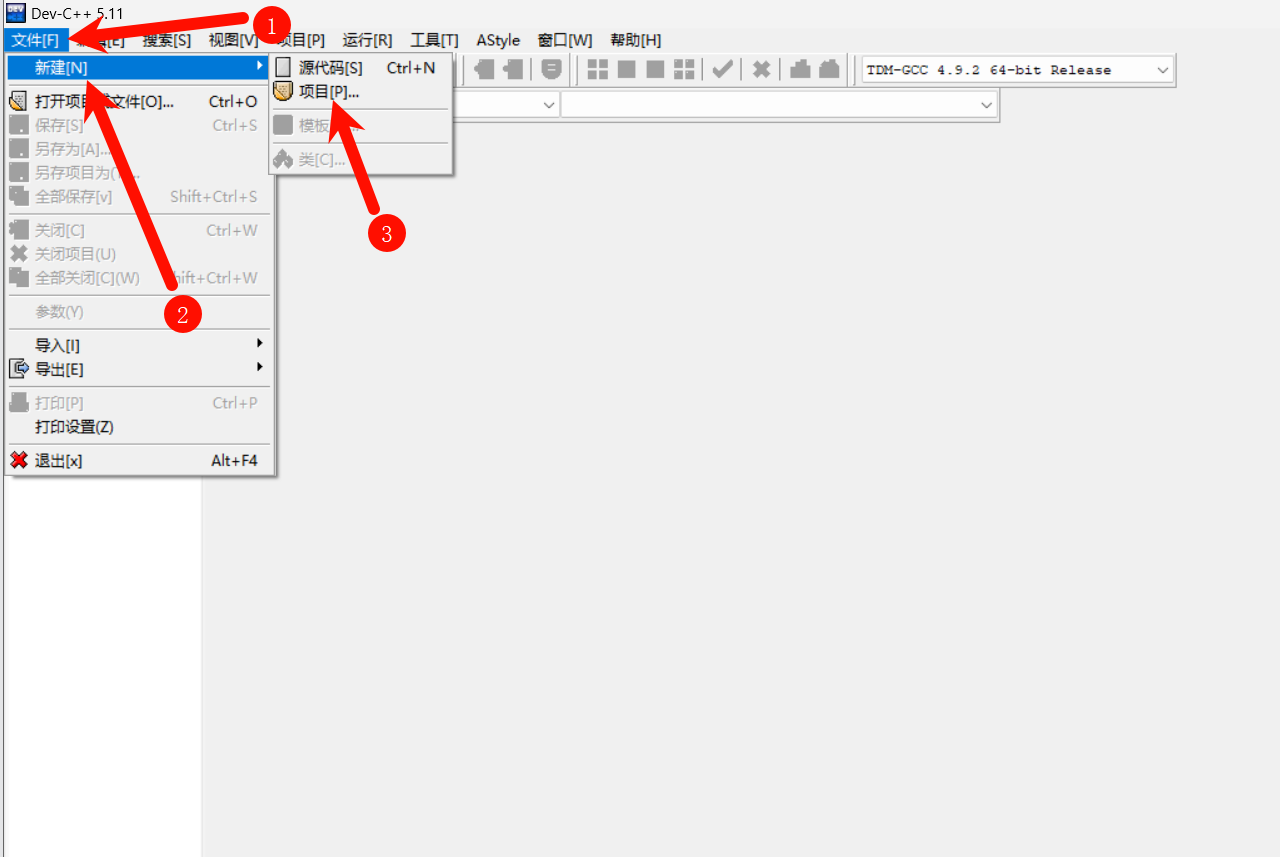Click the four-squares Compile toolbar icon
Viewport: 1280px width, 857px height.
click(598, 69)
